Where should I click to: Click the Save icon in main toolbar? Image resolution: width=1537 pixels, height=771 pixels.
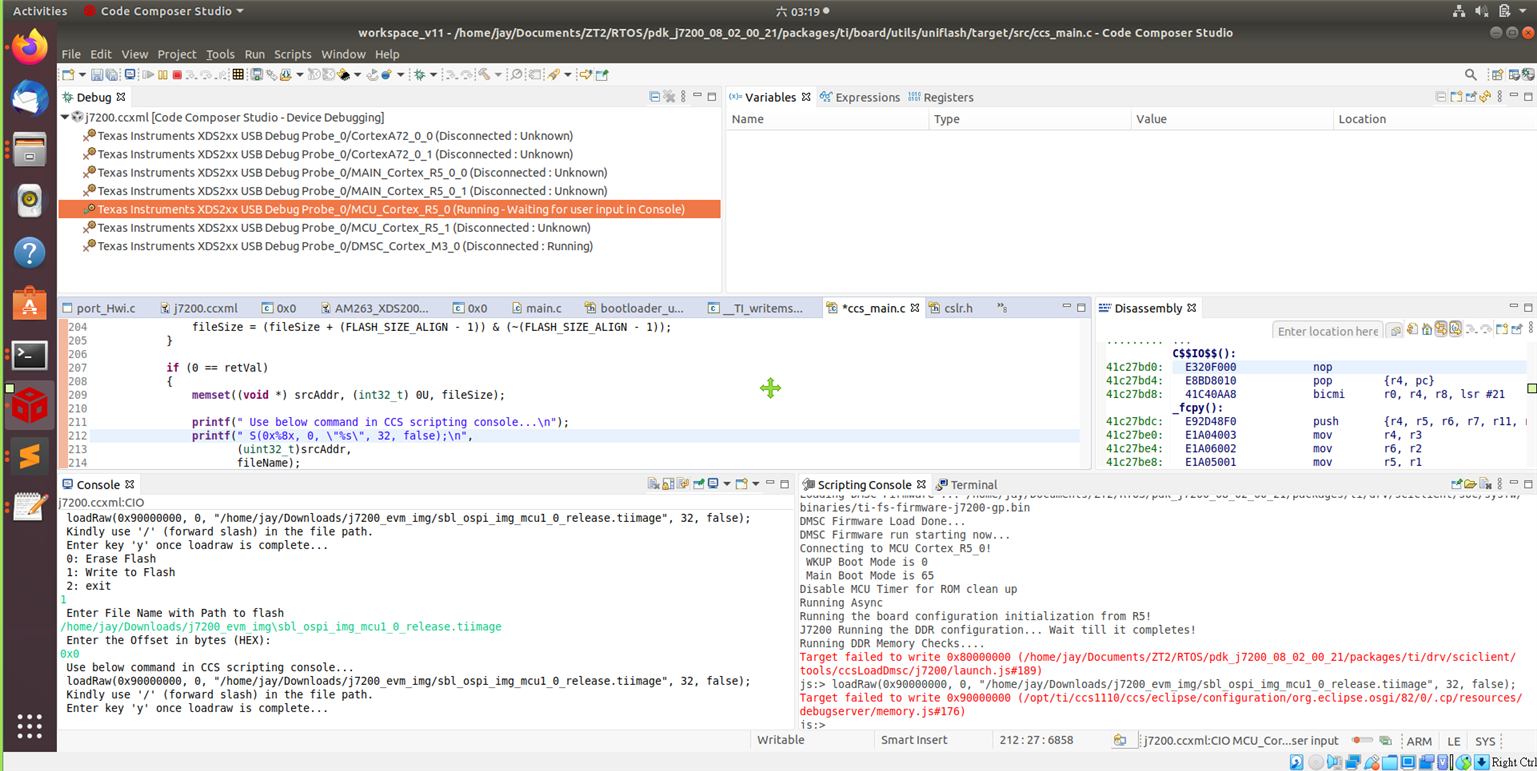point(97,75)
